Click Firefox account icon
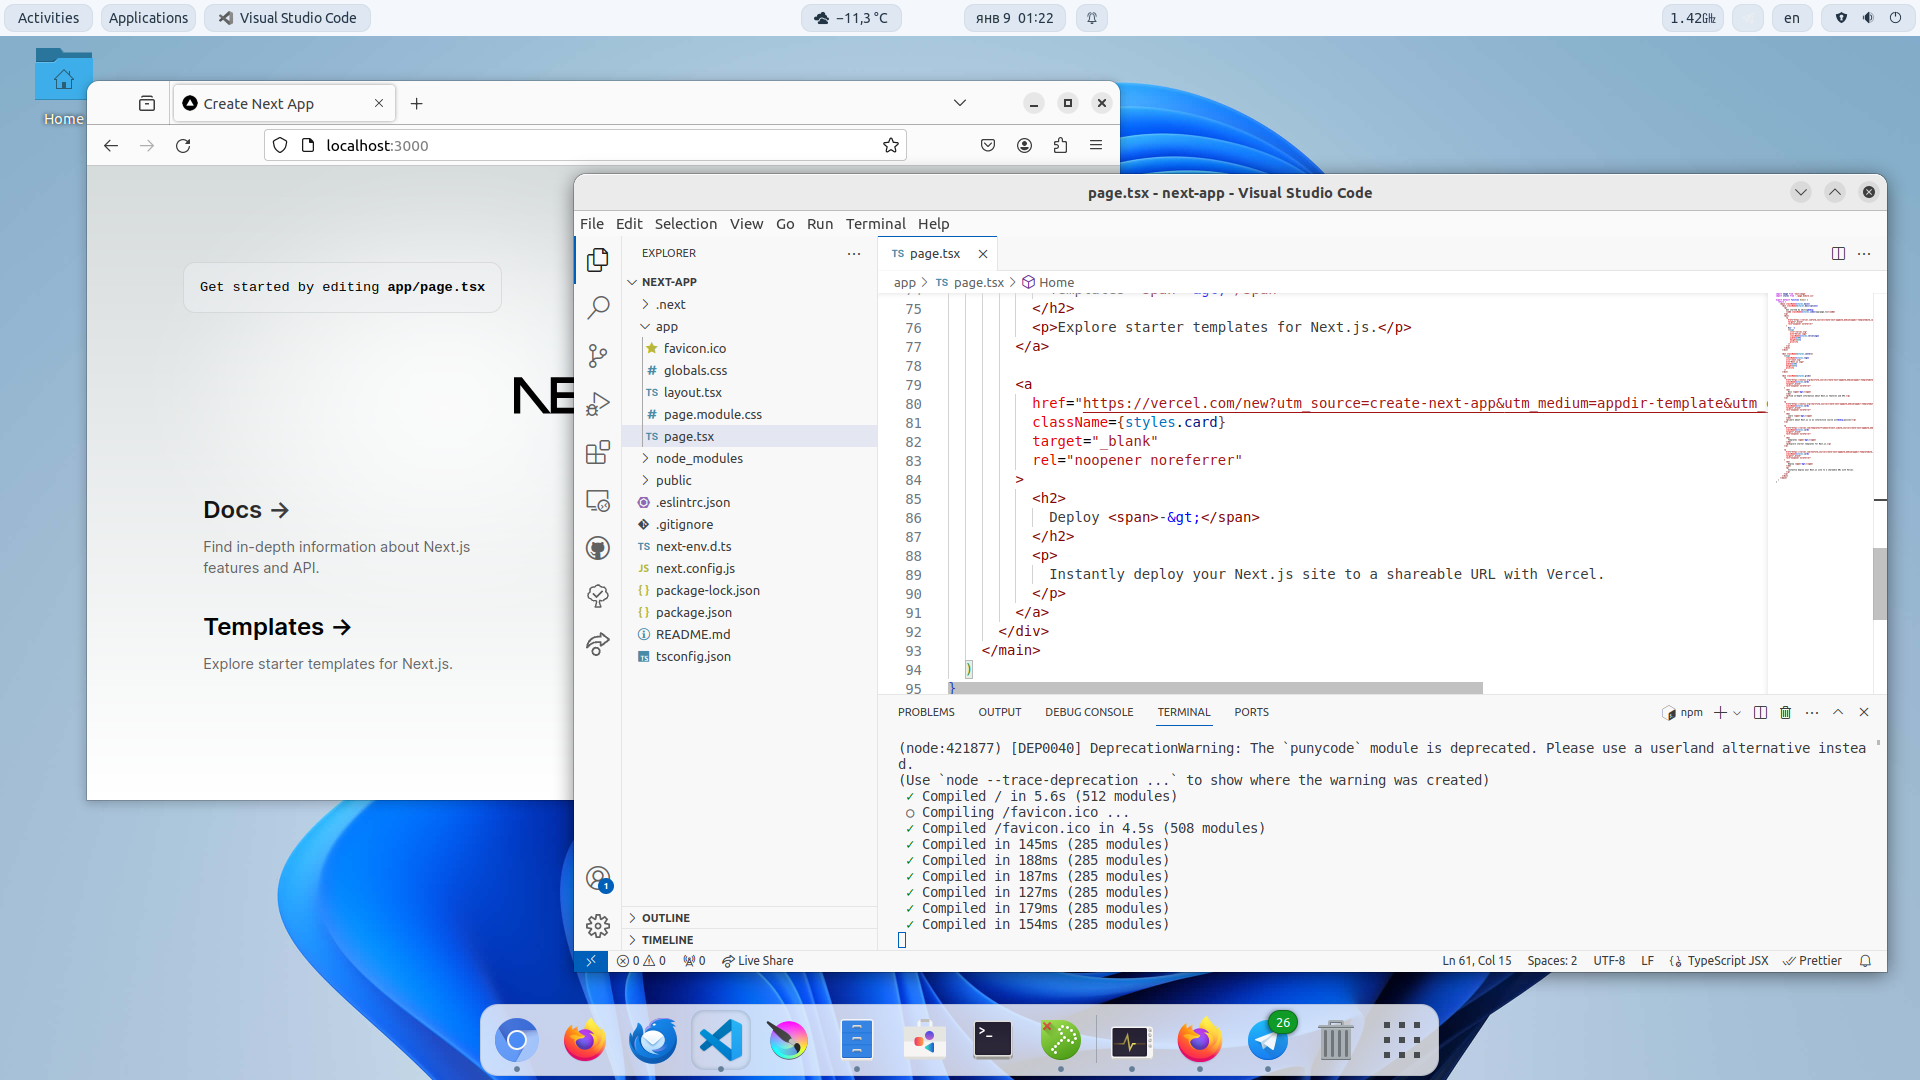The image size is (1920, 1080). pos(1024,146)
